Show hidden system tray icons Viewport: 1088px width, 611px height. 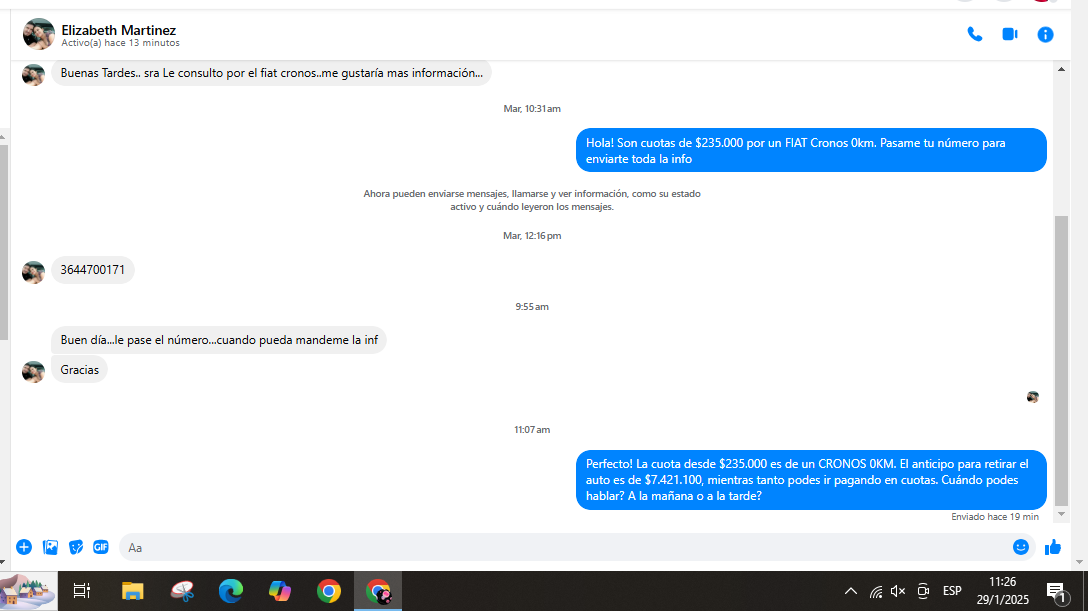[851, 591]
